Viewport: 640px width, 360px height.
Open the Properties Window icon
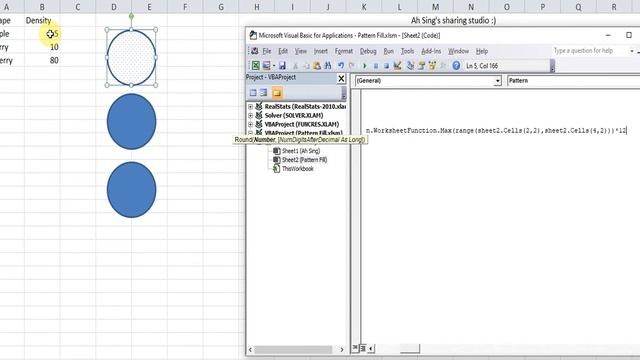click(x=421, y=65)
